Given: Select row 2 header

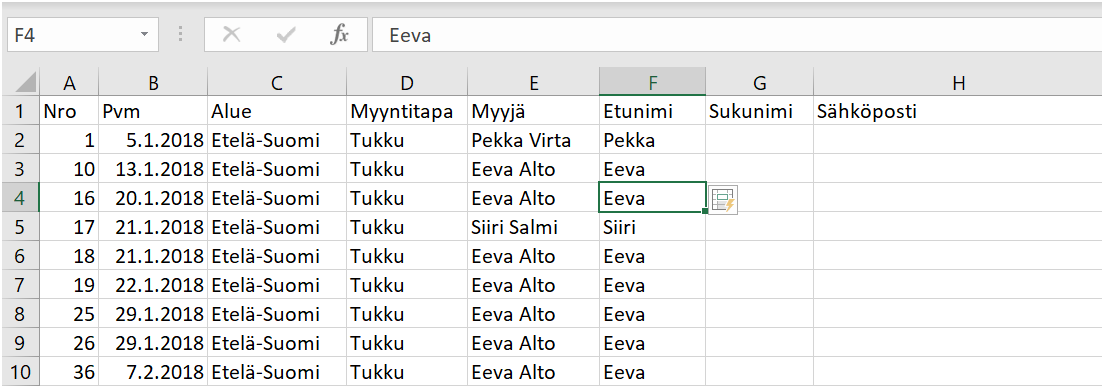Looking at the screenshot, I should 20,140.
